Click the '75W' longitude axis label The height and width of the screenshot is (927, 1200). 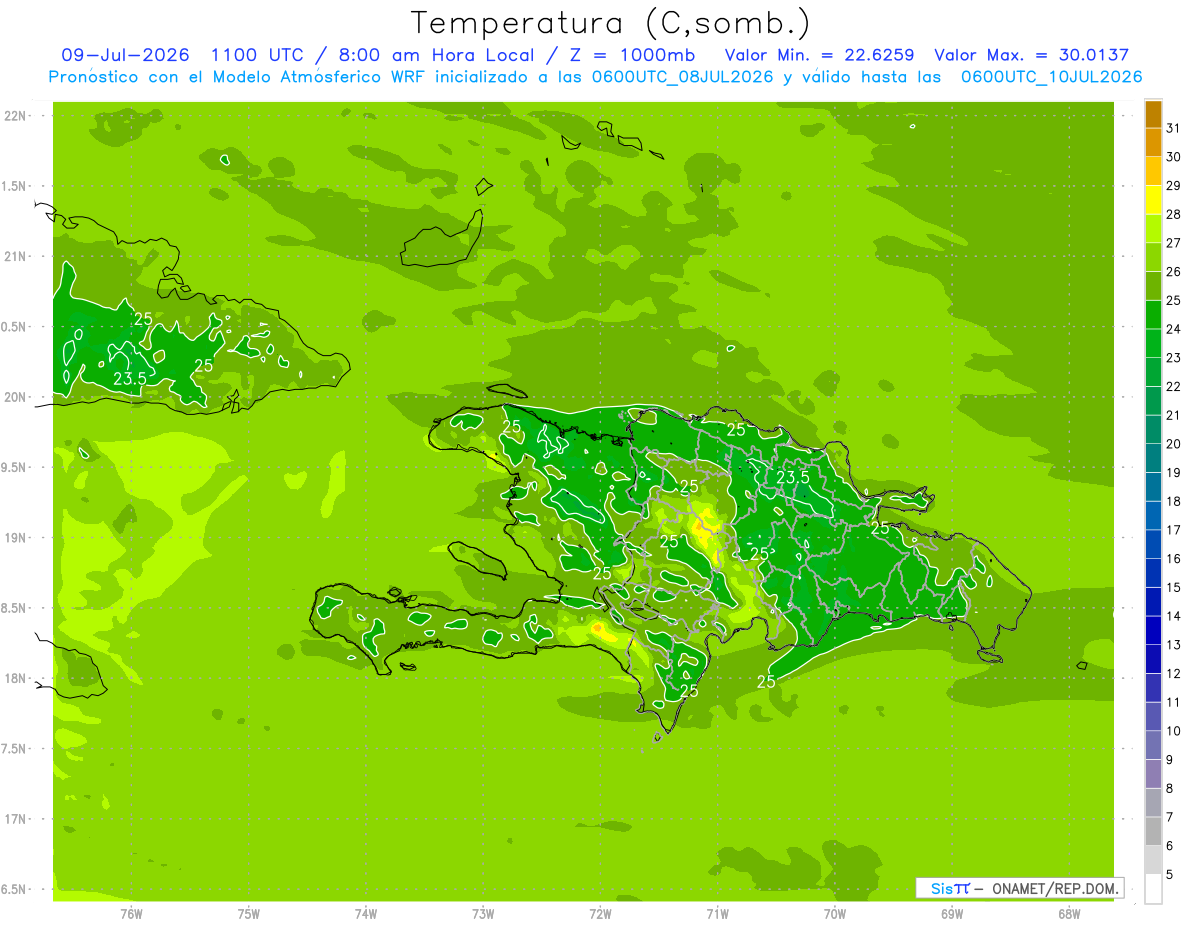tap(249, 914)
